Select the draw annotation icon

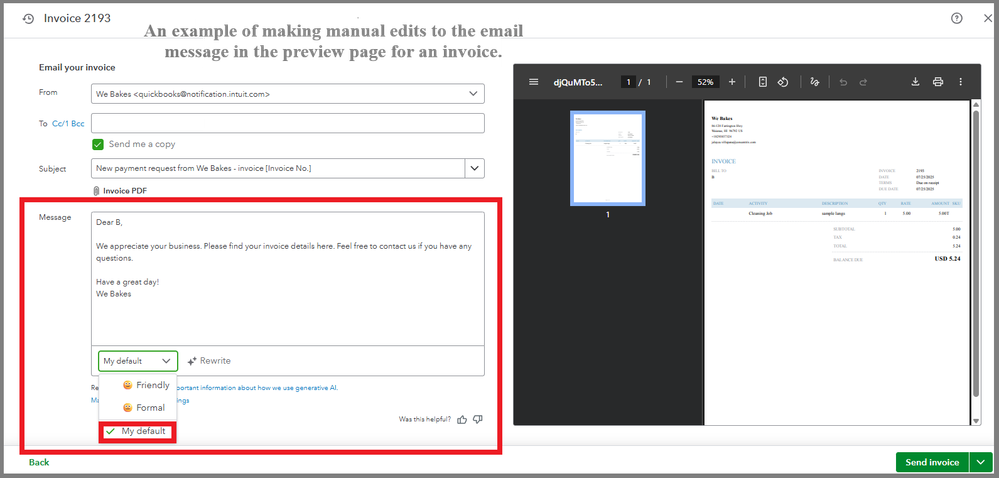814,82
